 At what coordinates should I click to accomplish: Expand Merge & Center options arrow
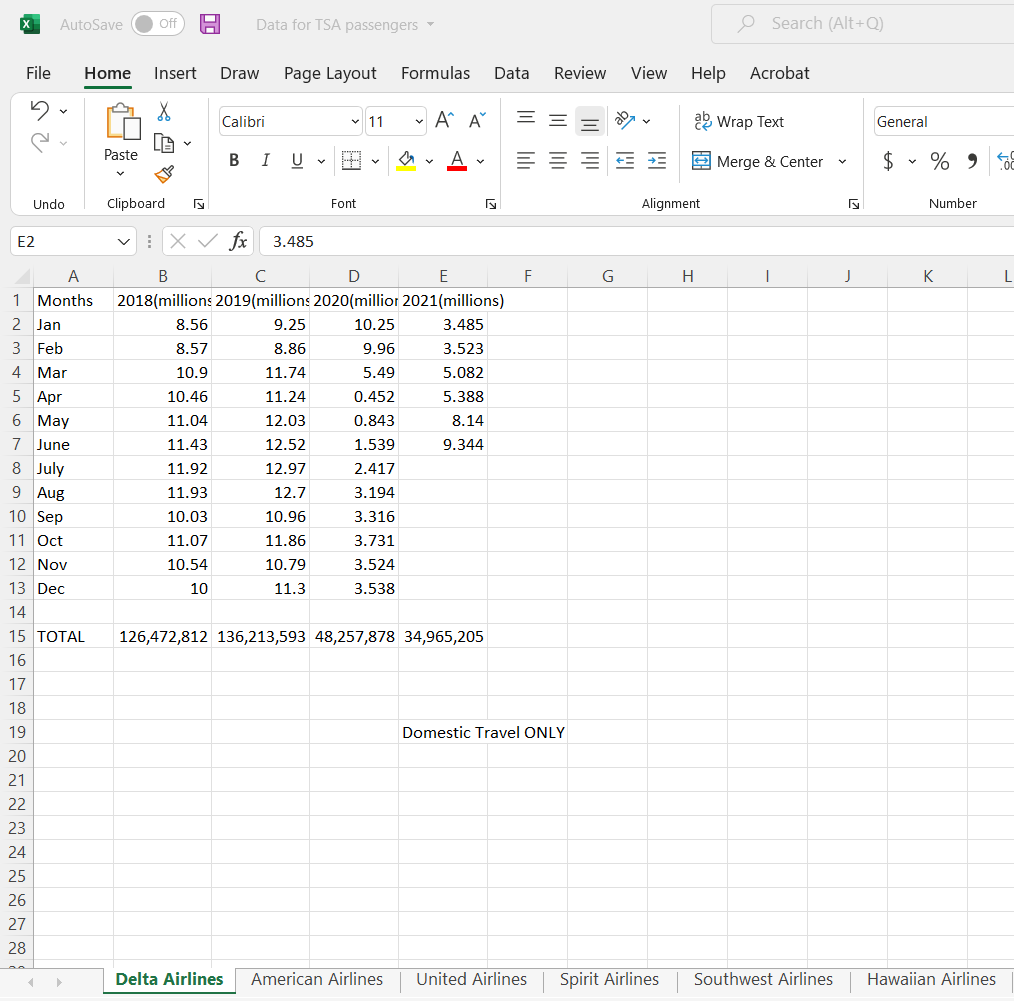[842, 161]
